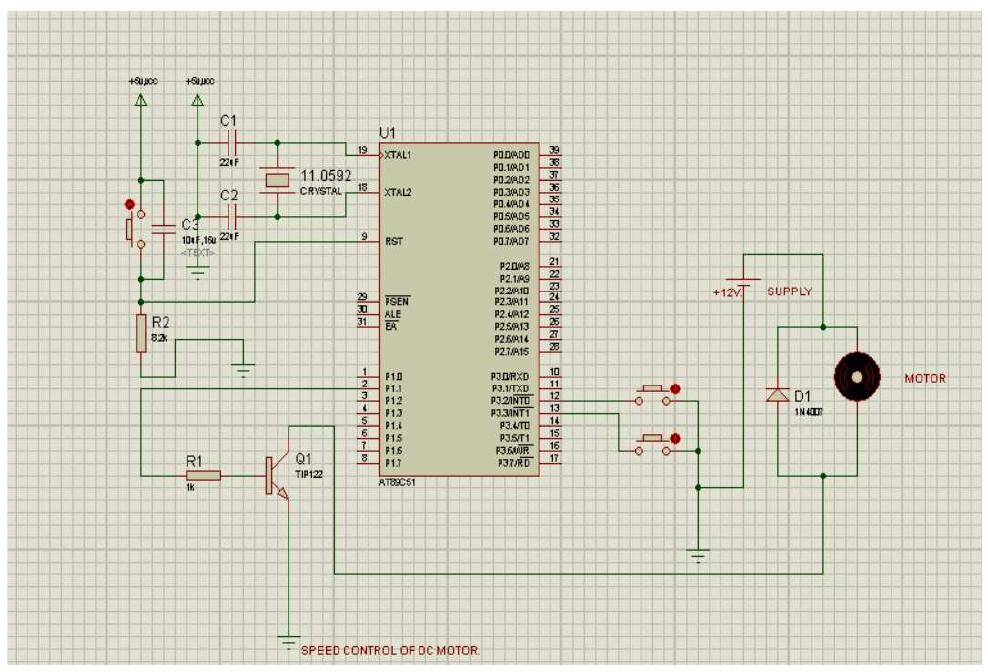Select the AT89C51 microcontroller U1
Screen dimensions: 988x672
(x=460, y=310)
